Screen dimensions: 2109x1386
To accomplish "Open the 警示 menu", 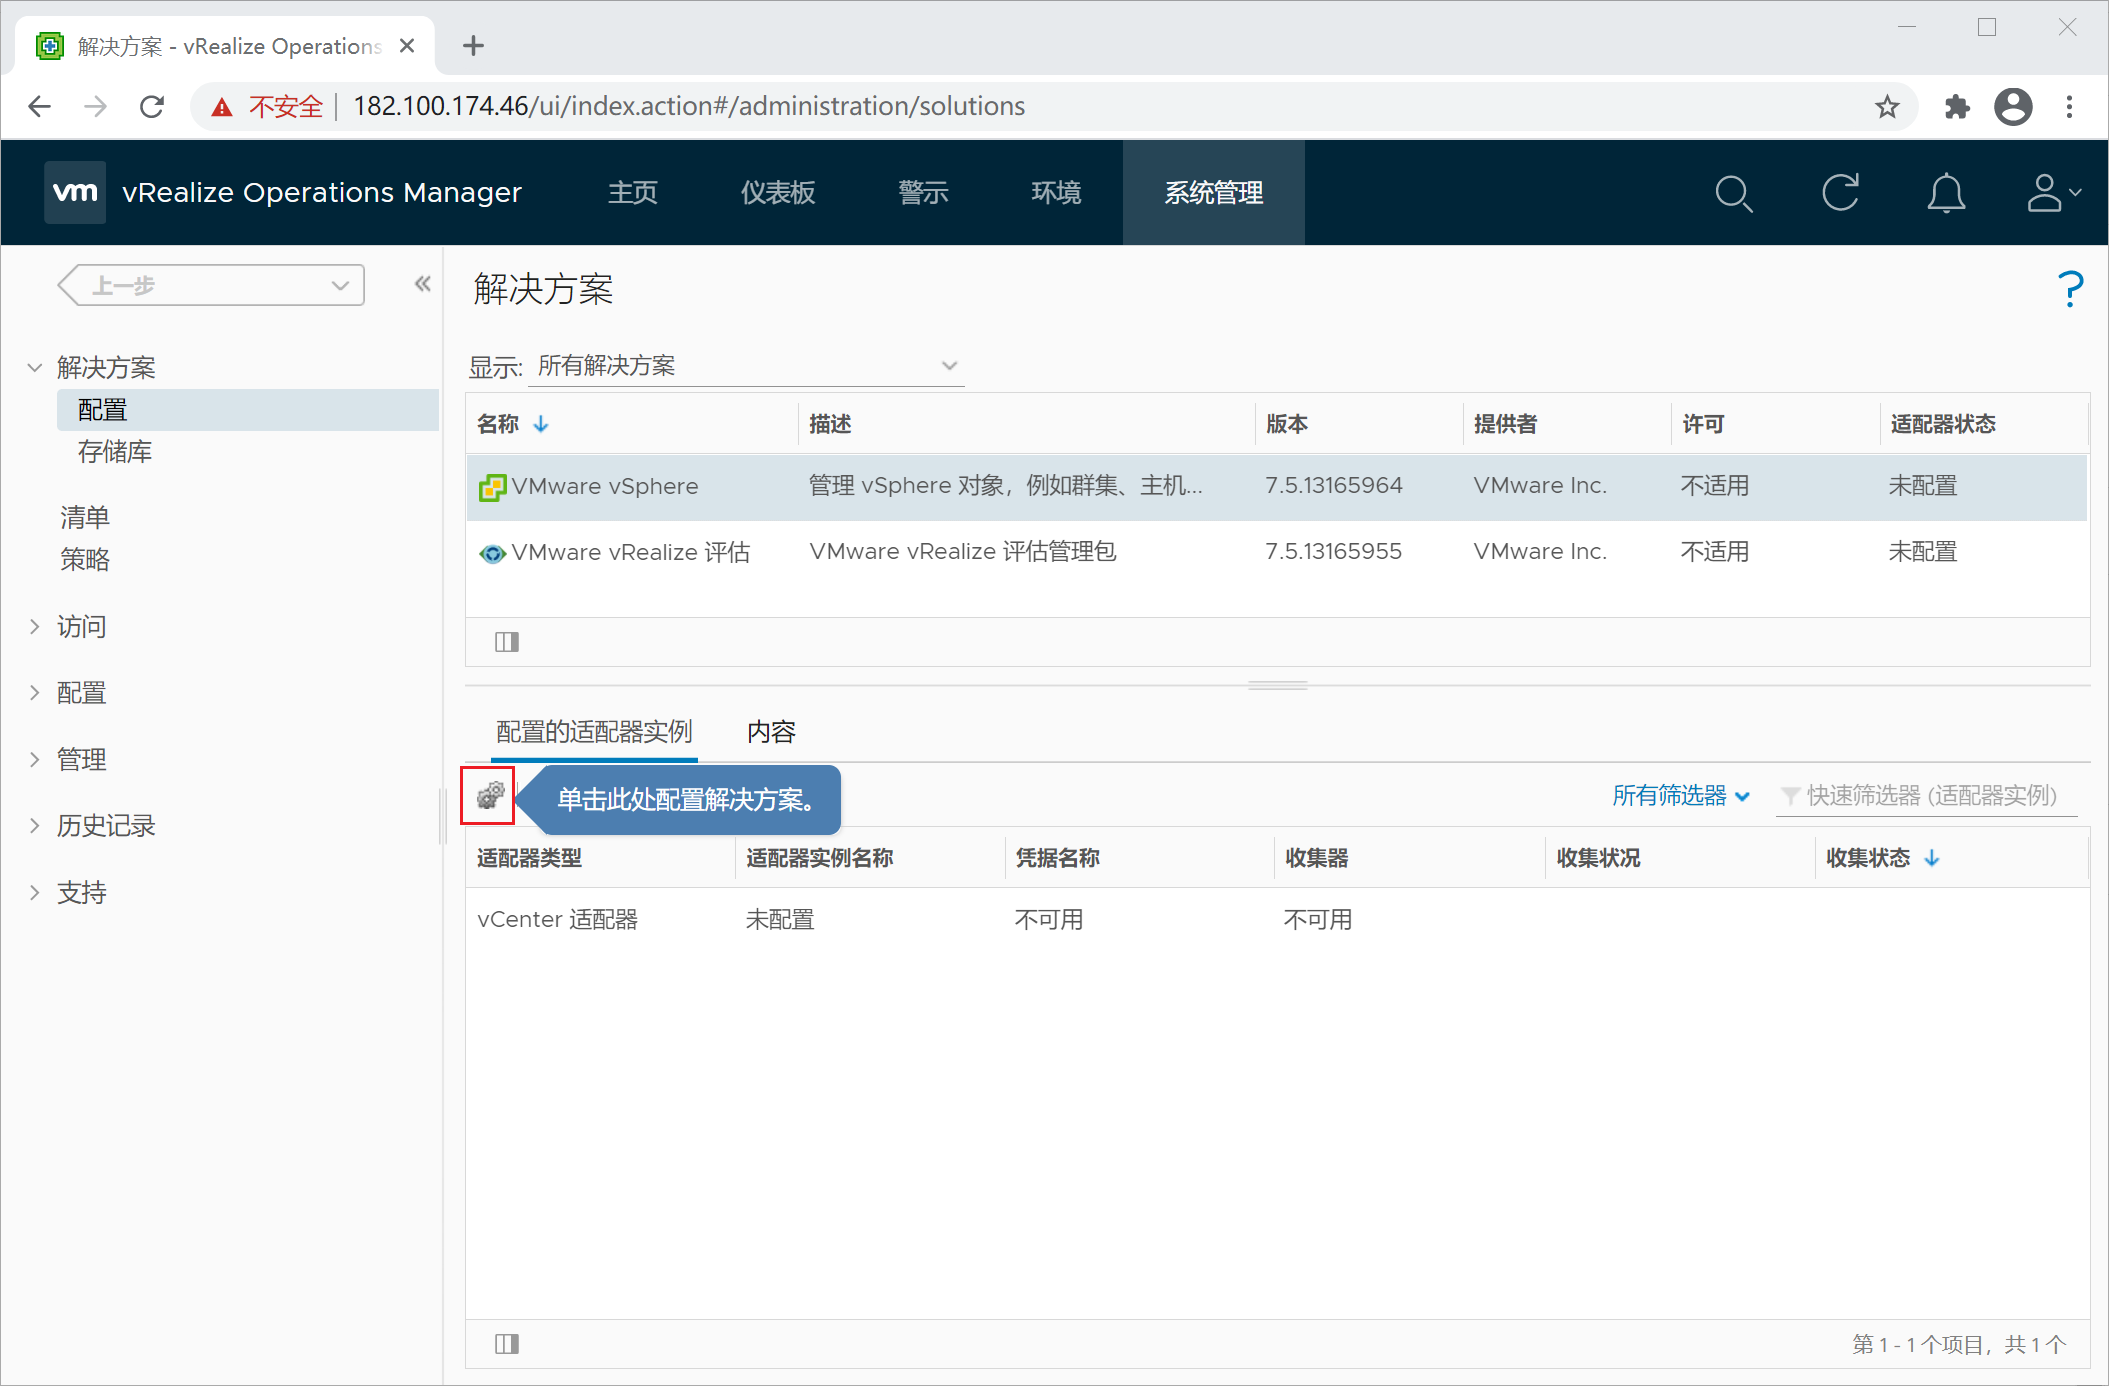I will pos(923,193).
